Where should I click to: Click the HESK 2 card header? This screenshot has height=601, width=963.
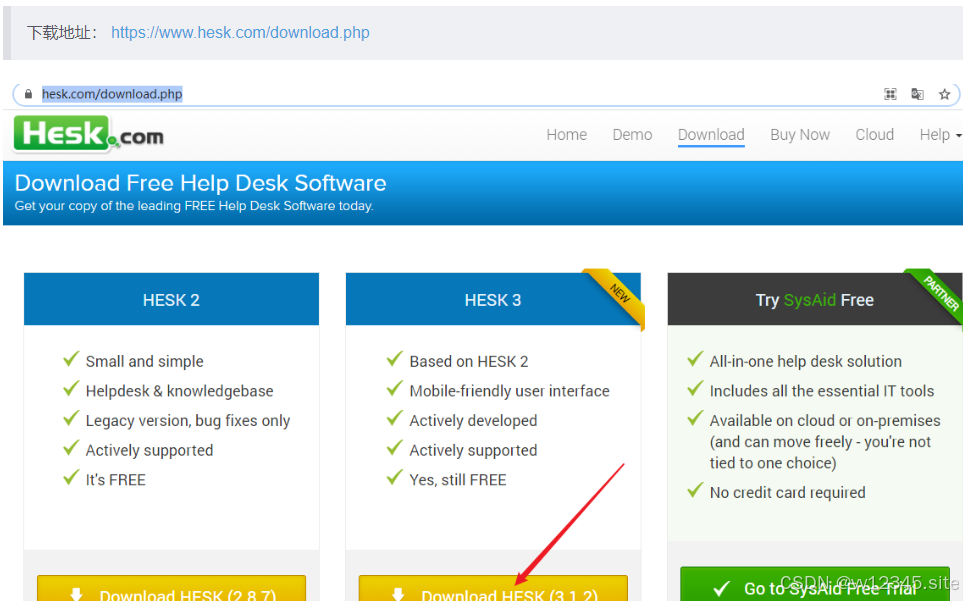pyautogui.click(x=171, y=300)
